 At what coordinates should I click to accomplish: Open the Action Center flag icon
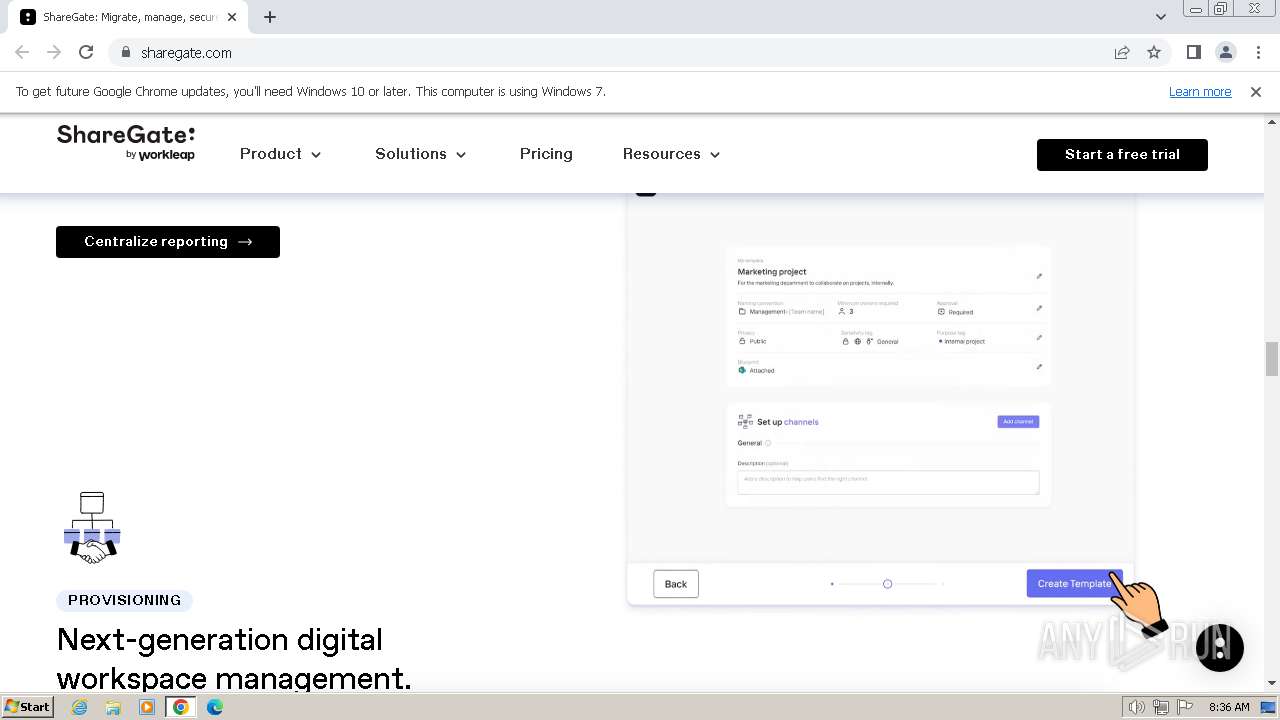[x=1186, y=707]
